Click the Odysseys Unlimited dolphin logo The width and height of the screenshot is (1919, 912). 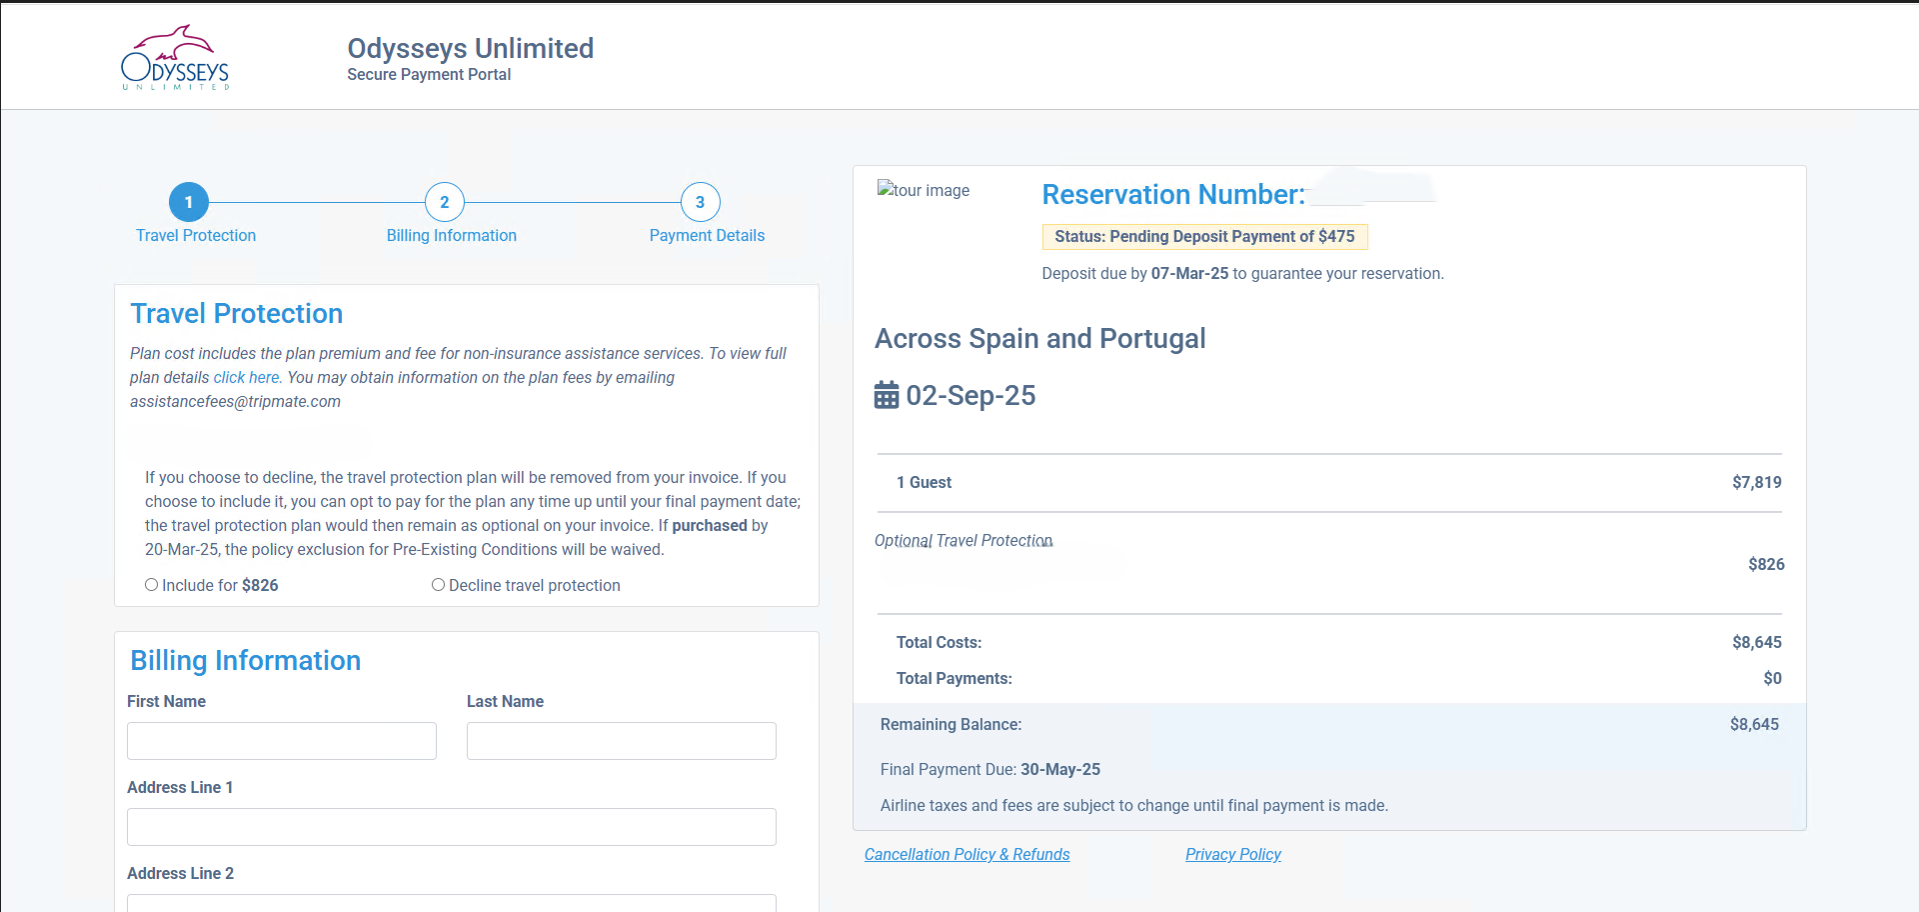coord(175,58)
